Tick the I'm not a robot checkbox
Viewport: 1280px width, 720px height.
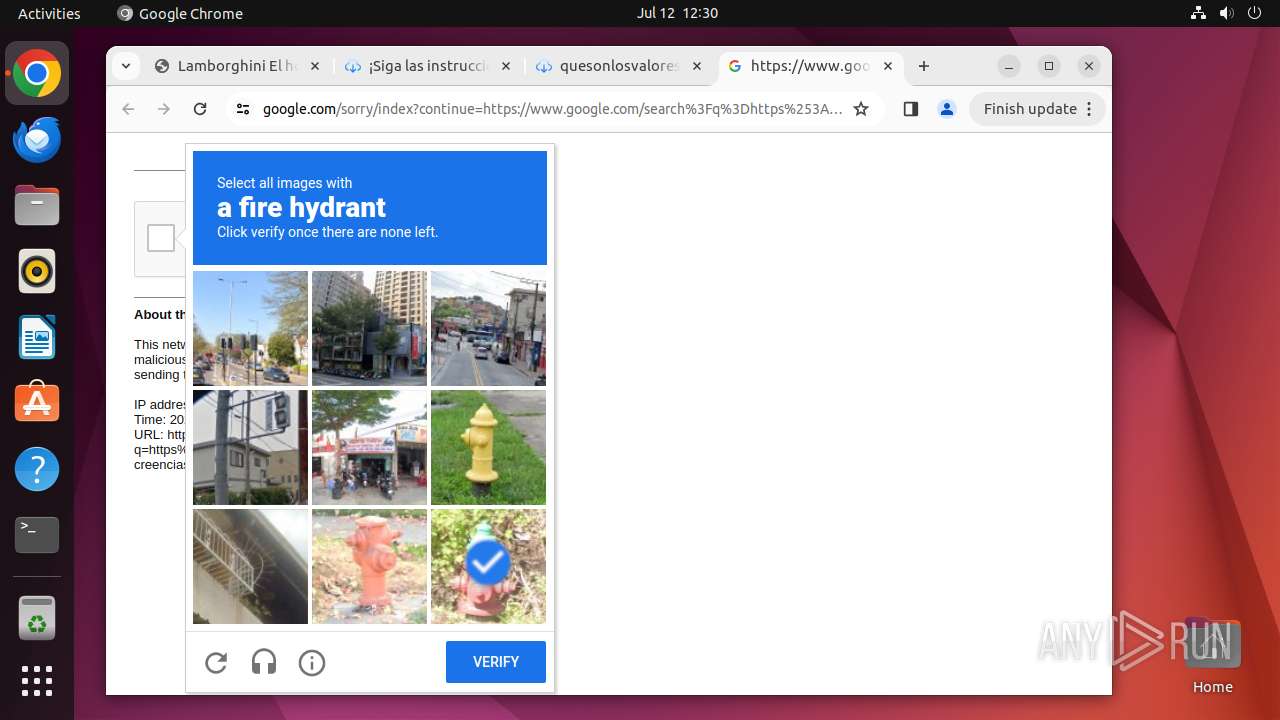point(160,238)
